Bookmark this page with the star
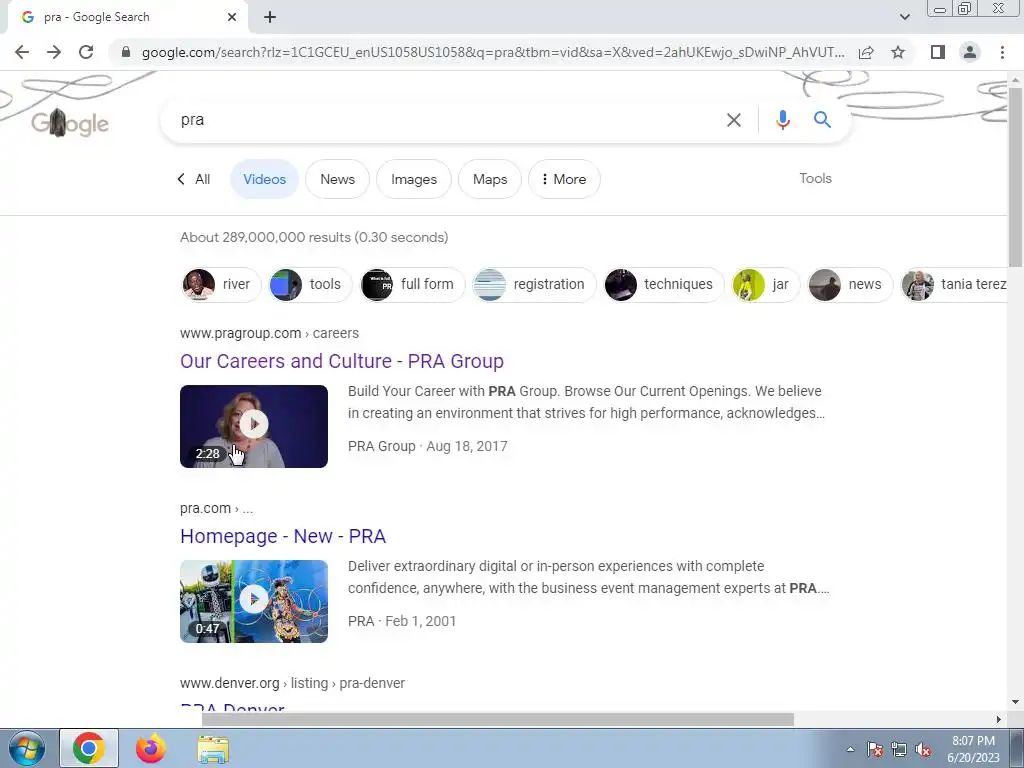This screenshot has height=768, width=1024. coord(899,52)
